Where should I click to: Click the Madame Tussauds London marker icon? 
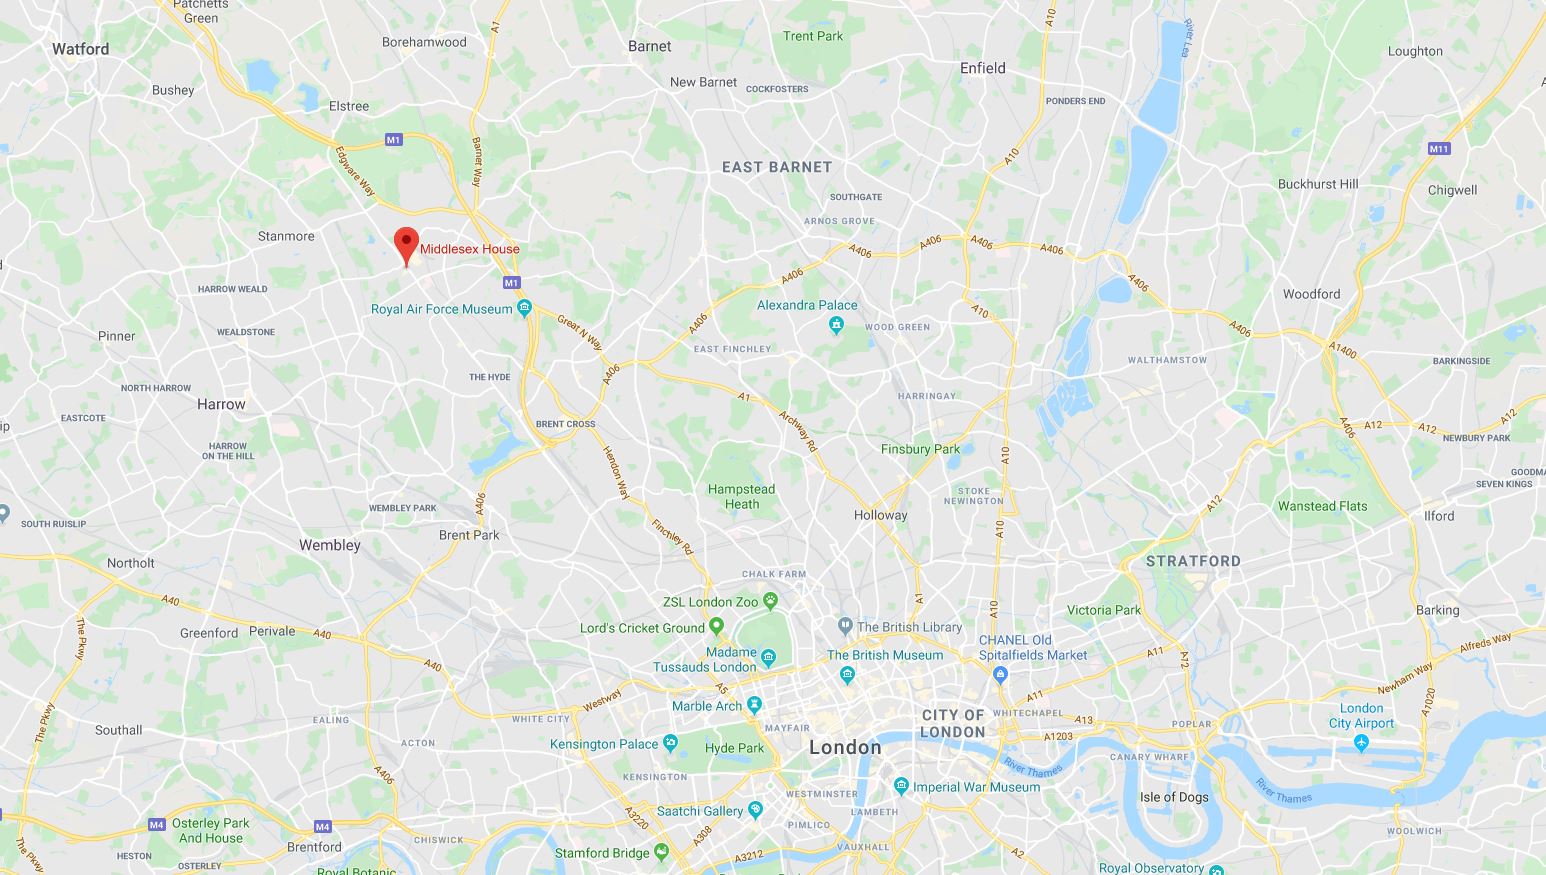tap(768, 658)
